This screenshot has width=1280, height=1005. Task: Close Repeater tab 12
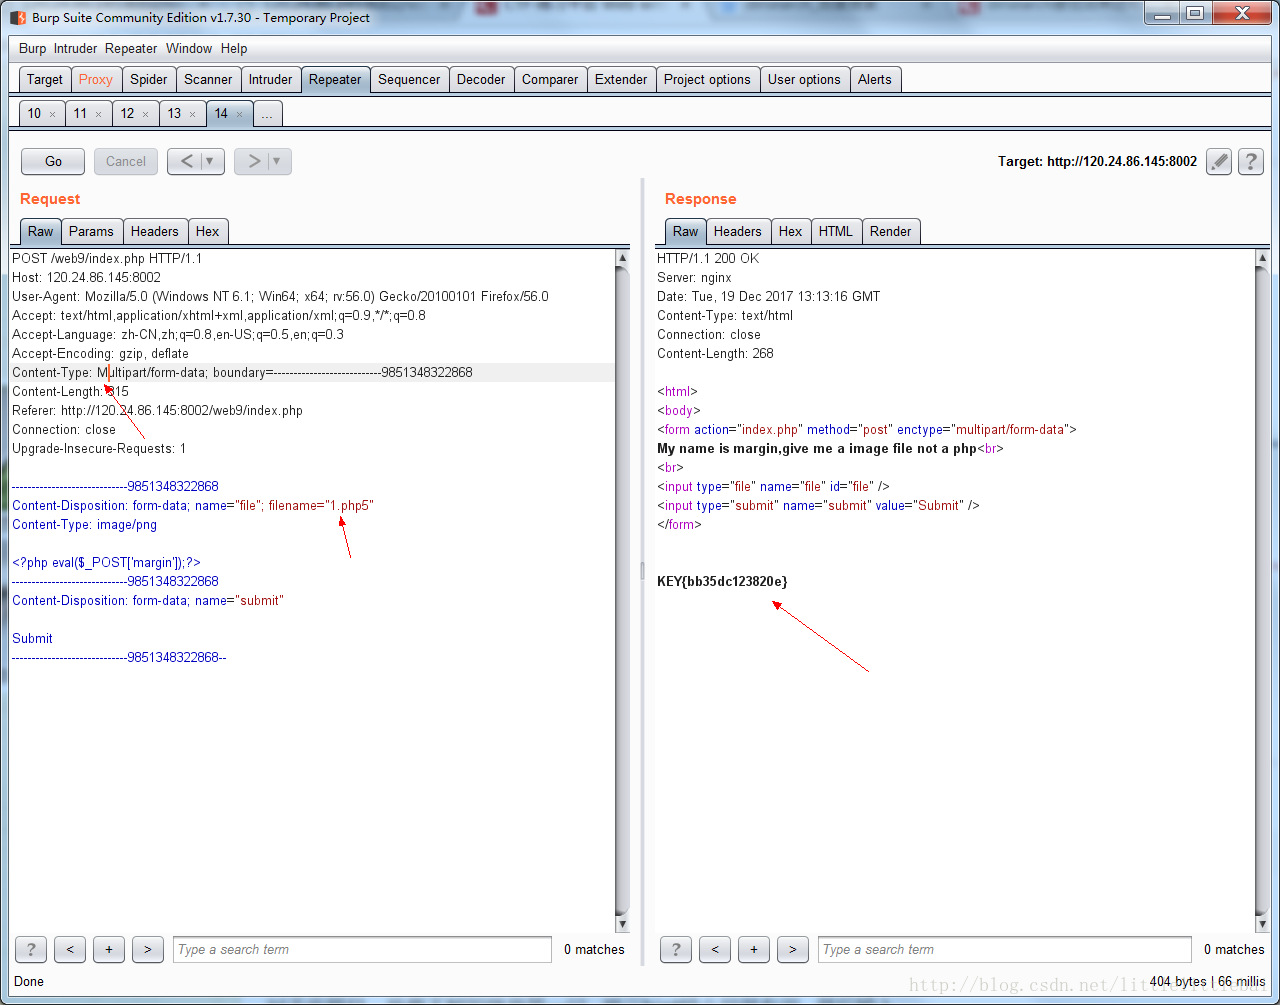coord(145,114)
